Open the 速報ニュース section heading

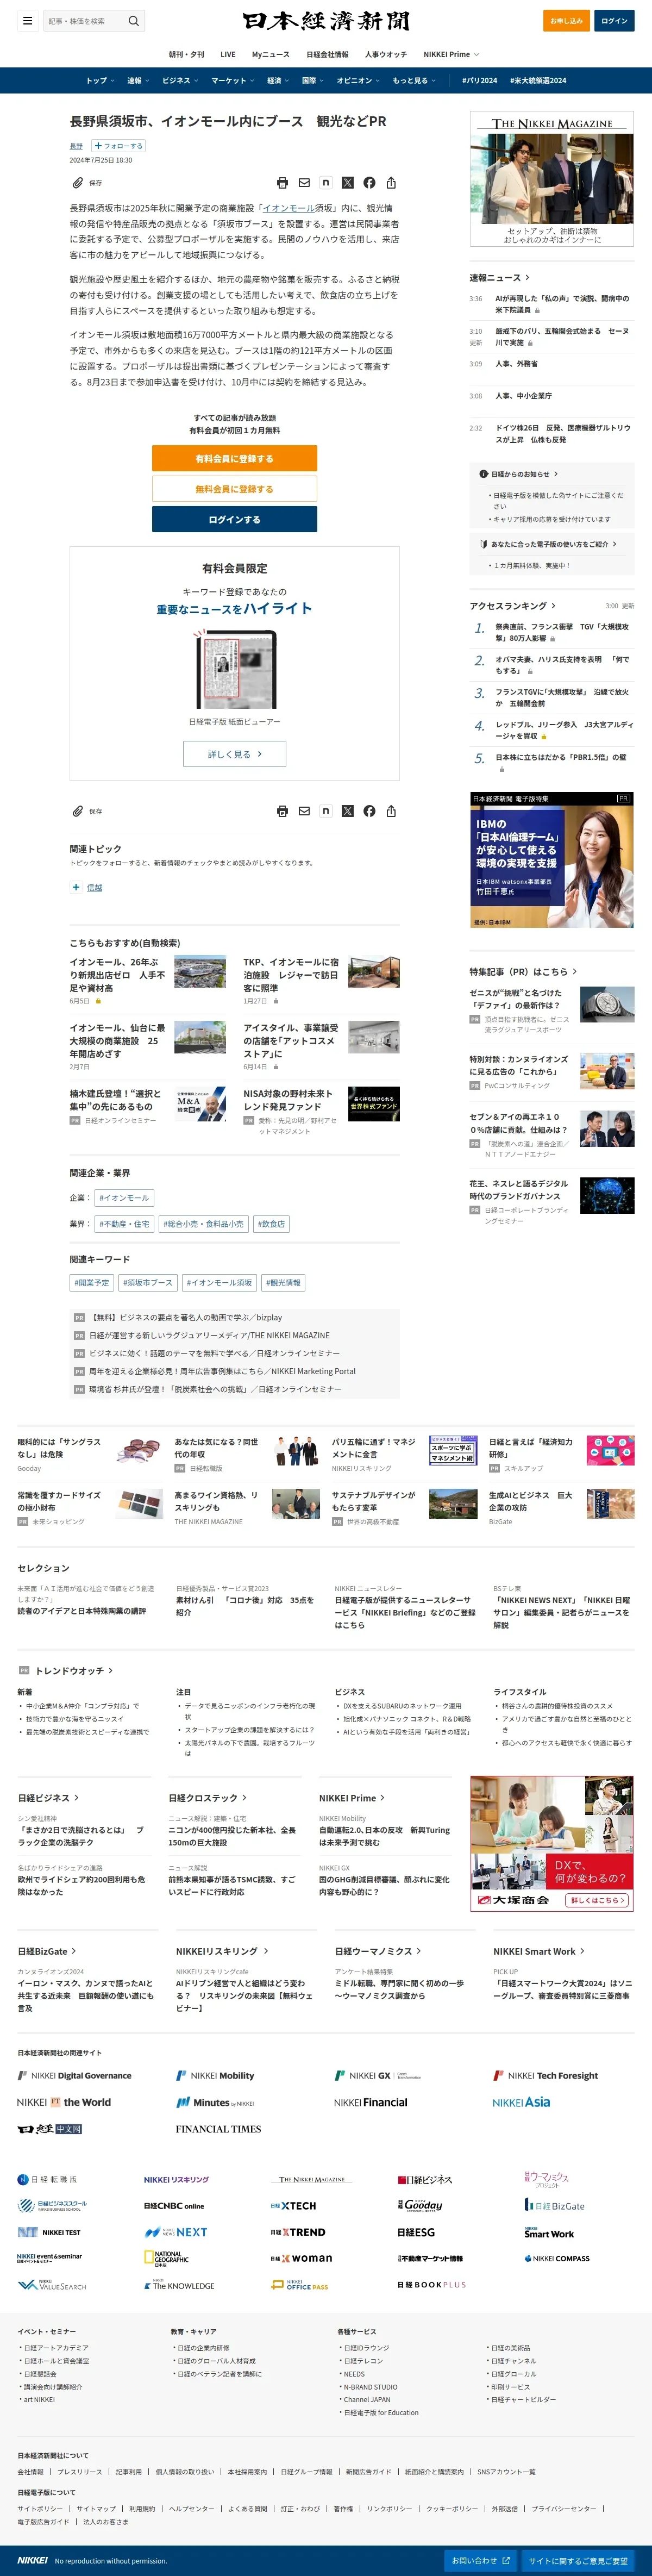[499, 278]
